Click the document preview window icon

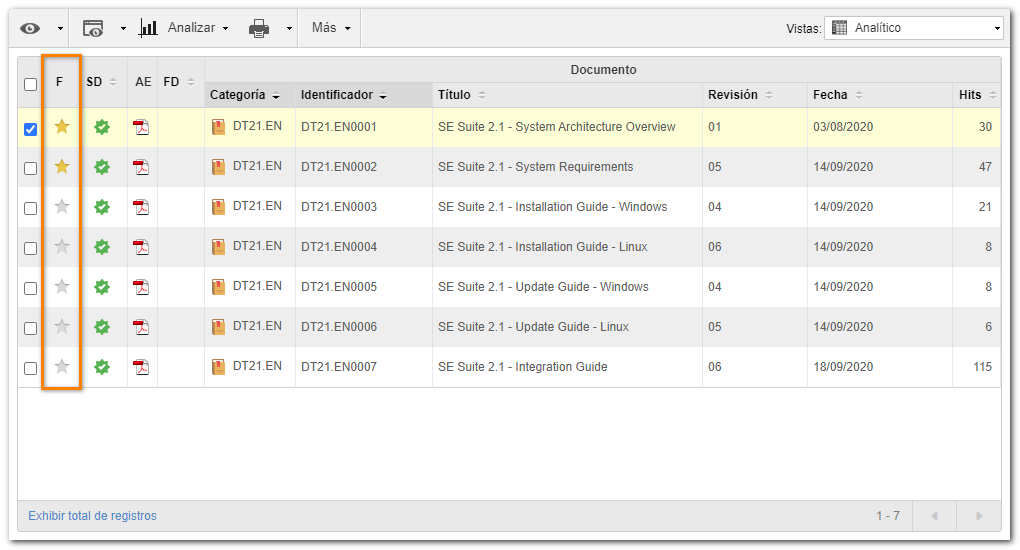coord(93,28)
